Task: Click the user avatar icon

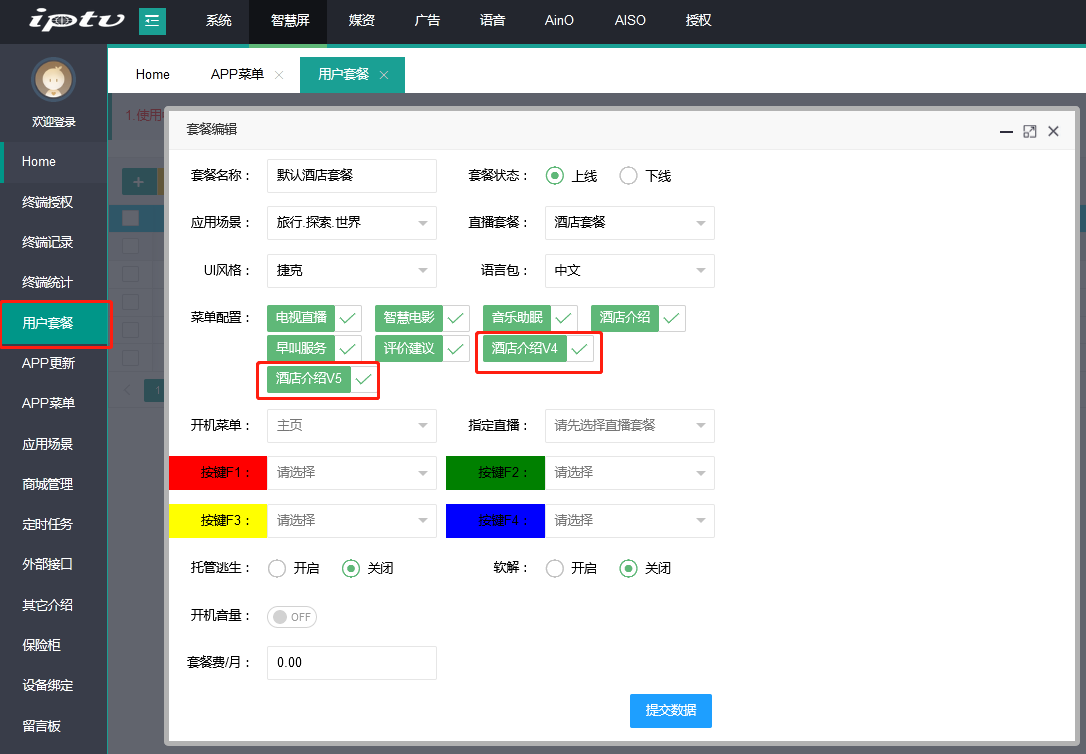Action: [x=53, y=79]
